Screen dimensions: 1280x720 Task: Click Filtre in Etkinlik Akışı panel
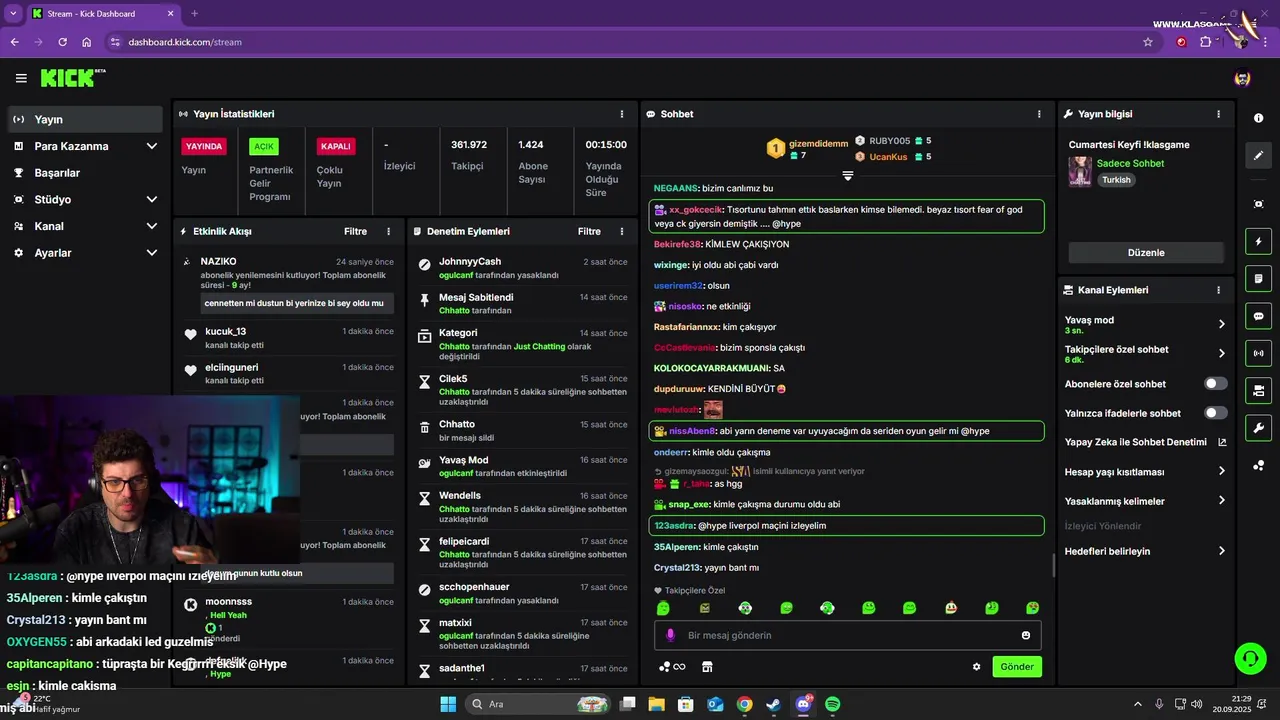tap(355, 231)
